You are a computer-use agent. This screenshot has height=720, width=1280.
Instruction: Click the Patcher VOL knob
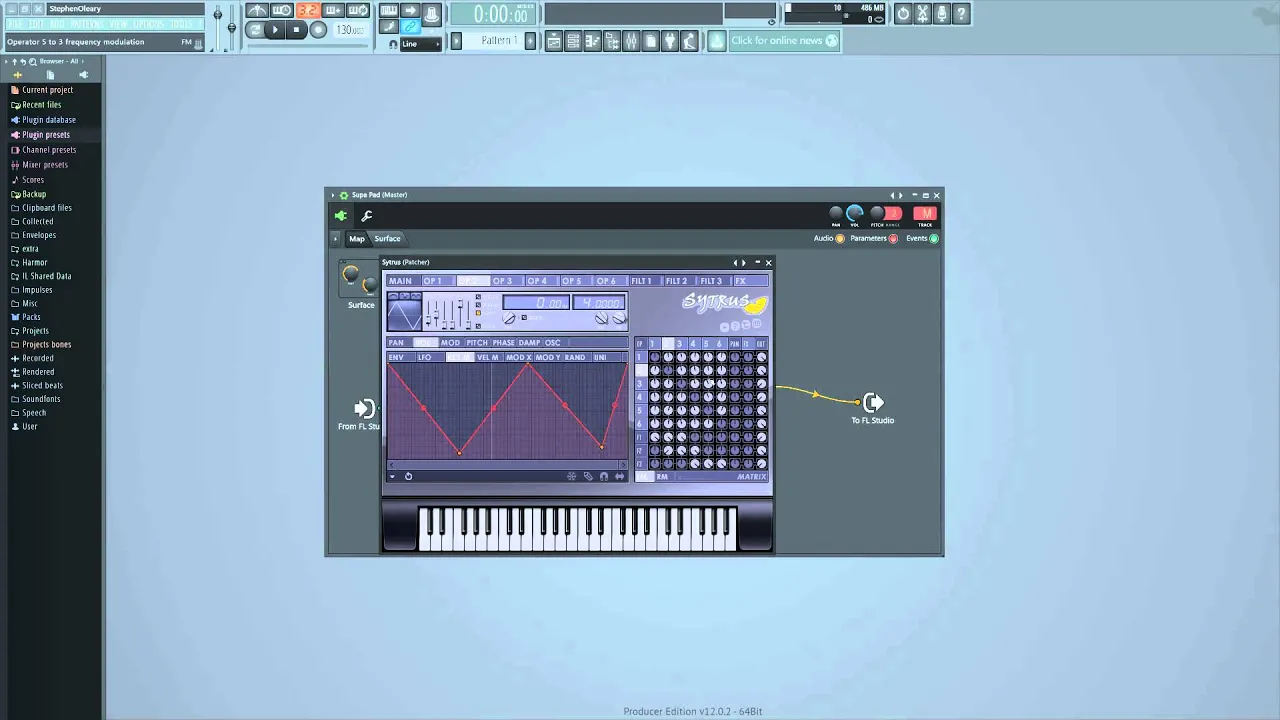tap(855, 213)
